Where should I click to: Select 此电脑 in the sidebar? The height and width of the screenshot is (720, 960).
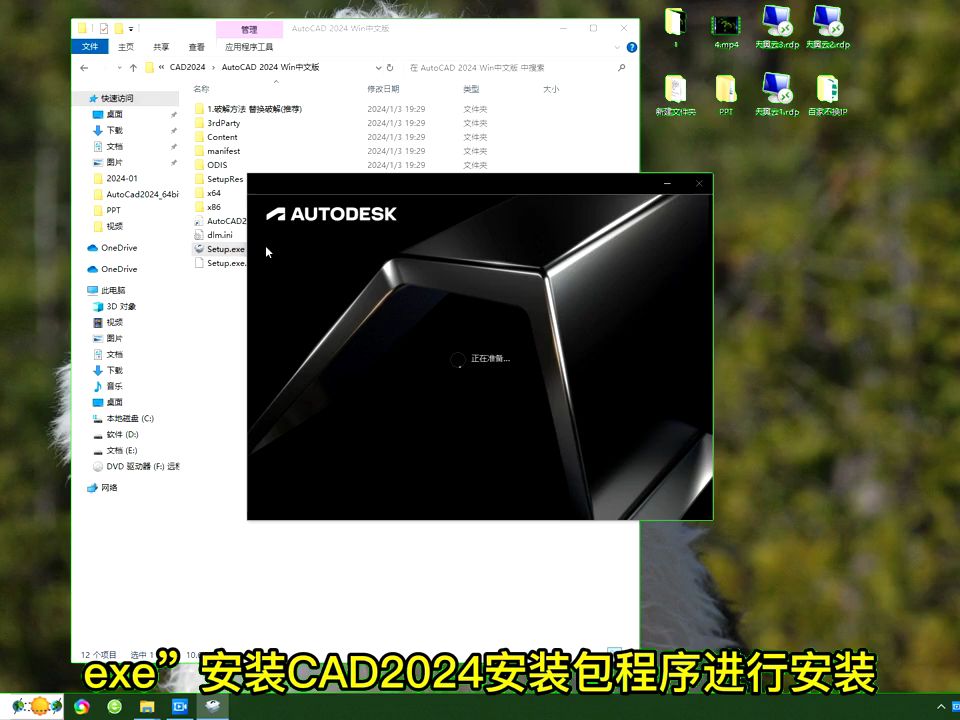113,290
